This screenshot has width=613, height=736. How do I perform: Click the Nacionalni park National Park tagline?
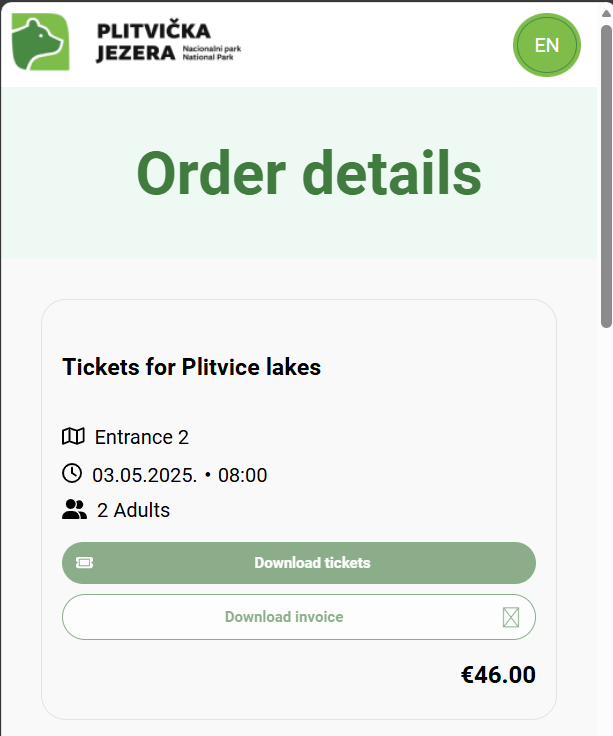[212, 52]
